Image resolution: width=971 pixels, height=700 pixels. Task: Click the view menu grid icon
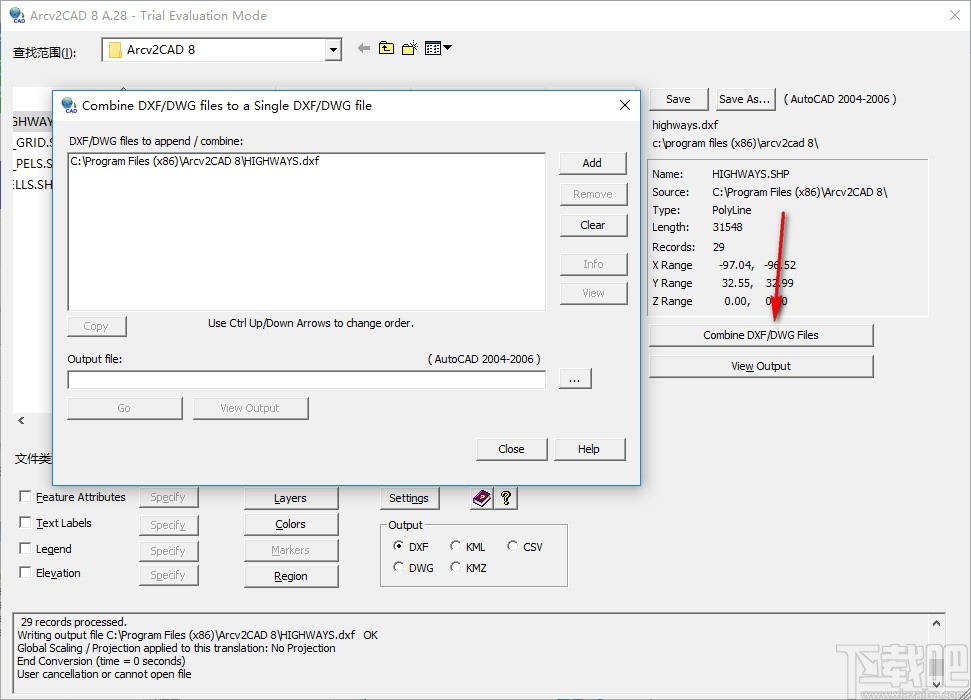click(431, 48)
